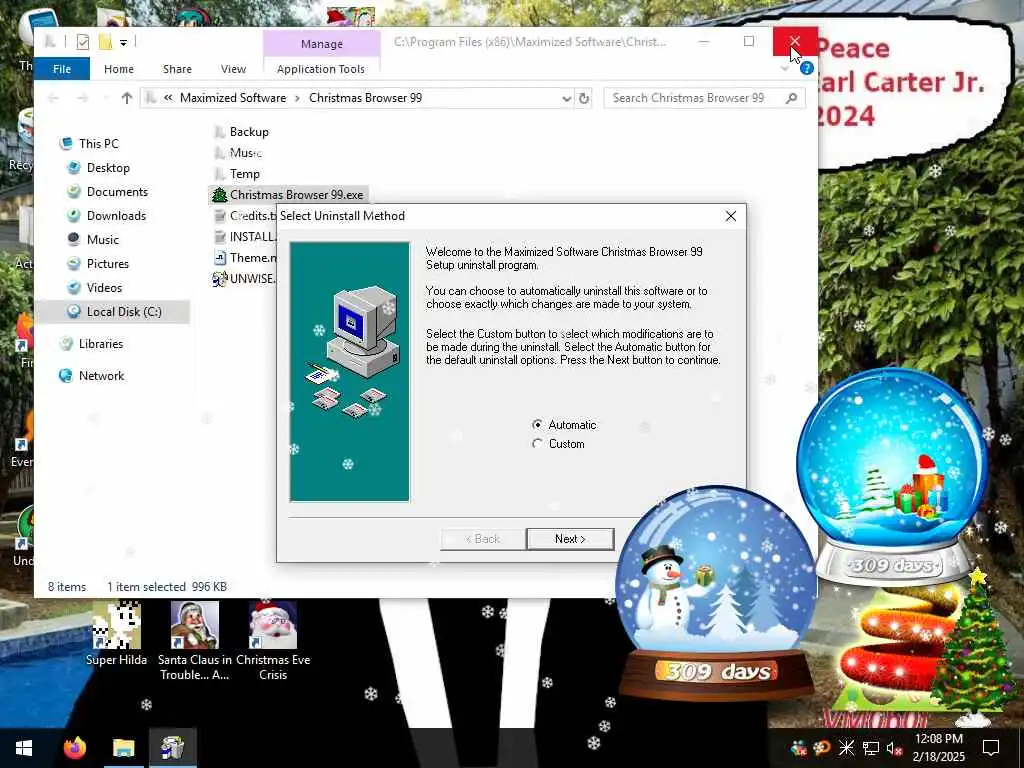Switch to Application Tools tab
This screenshot has height=768, width=1024.
point(321,69)
